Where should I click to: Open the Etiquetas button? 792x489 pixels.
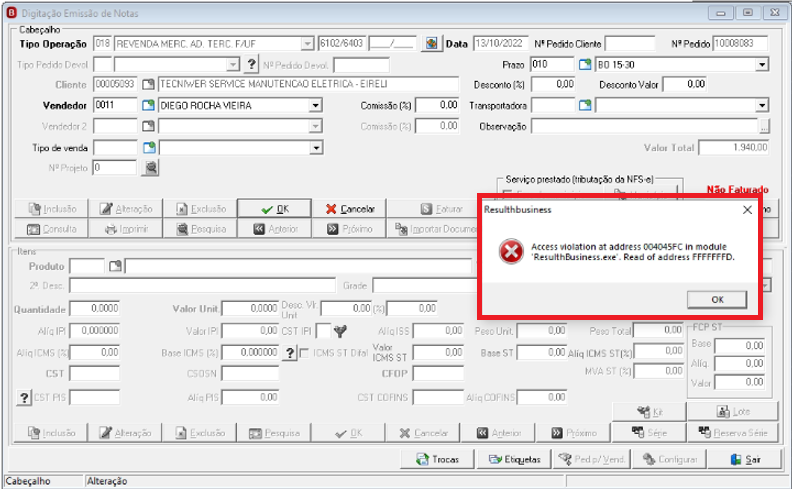pyautogui.click(x=514, y=459)
